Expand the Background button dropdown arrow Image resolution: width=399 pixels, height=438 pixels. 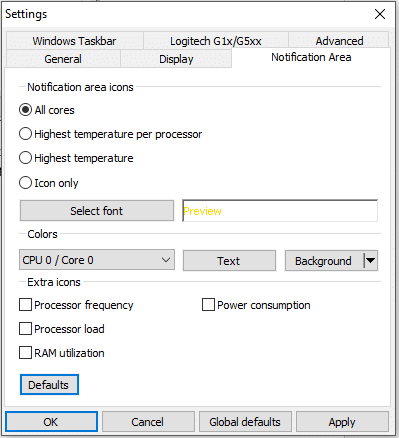pyautogui.click(x=370, y=260)
